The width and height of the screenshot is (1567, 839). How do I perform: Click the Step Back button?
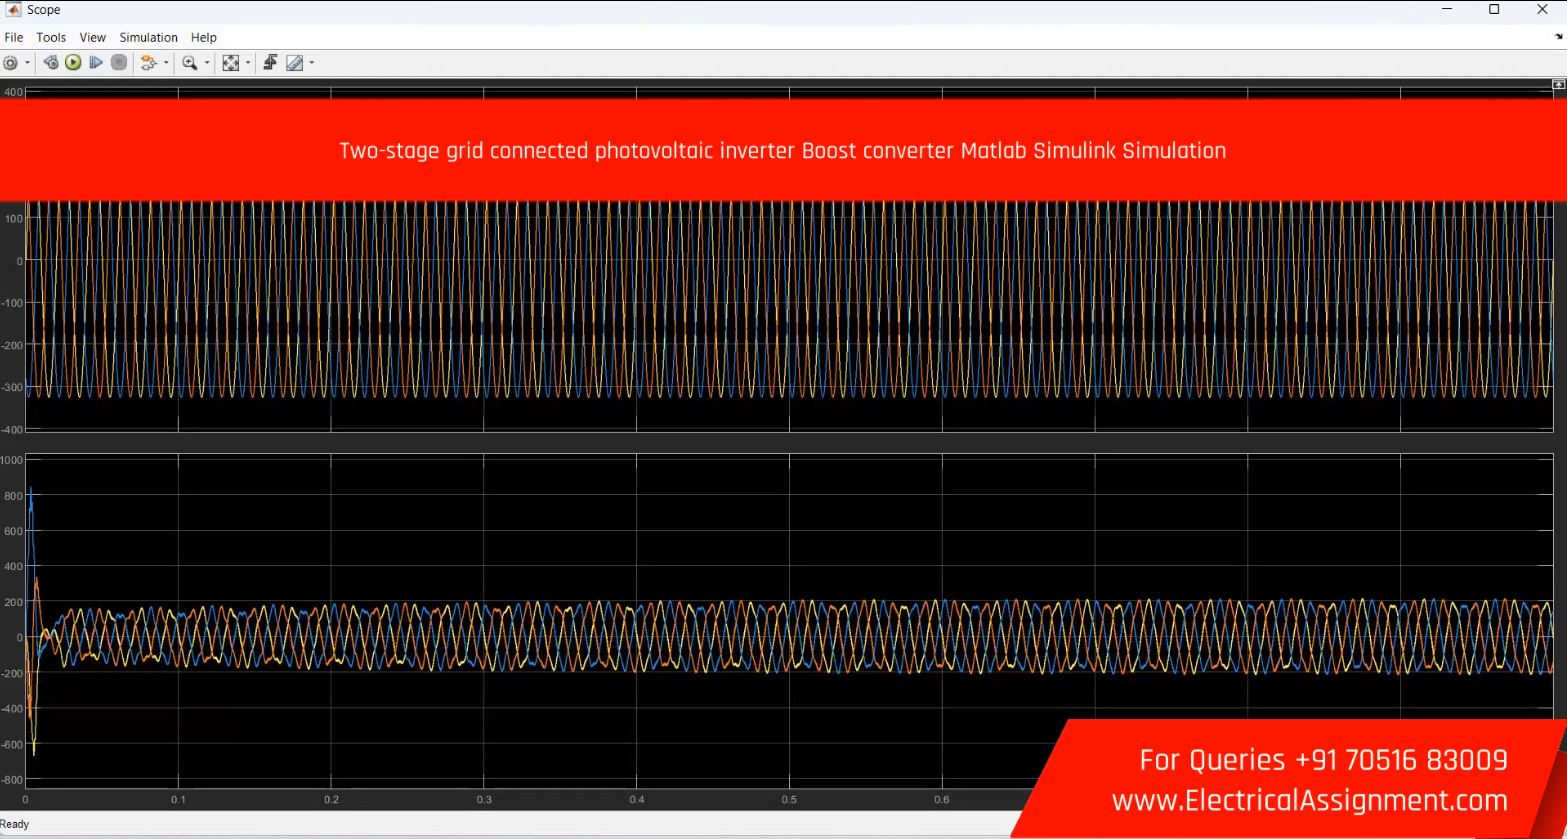51,63
